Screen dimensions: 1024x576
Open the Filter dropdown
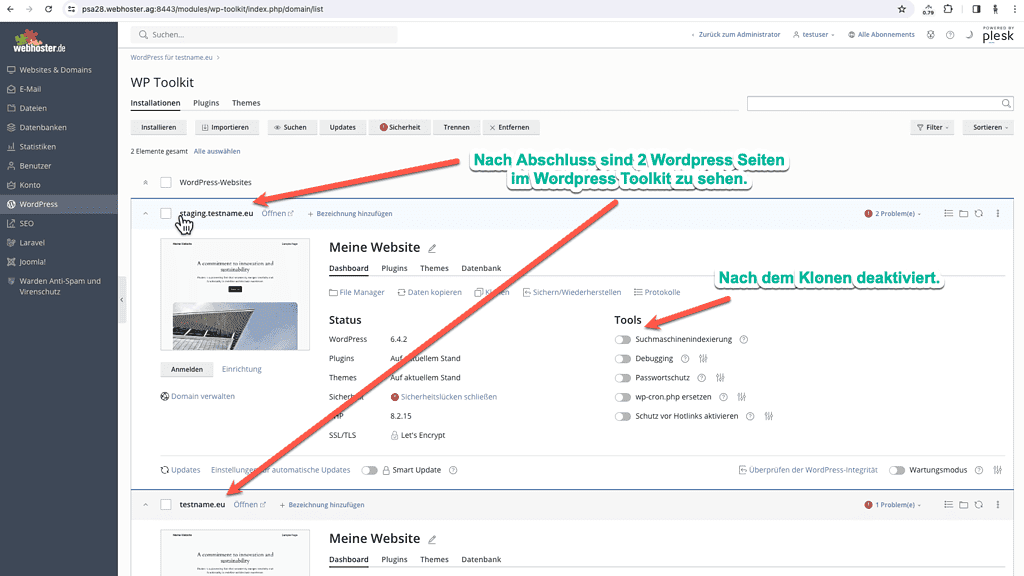932,127
